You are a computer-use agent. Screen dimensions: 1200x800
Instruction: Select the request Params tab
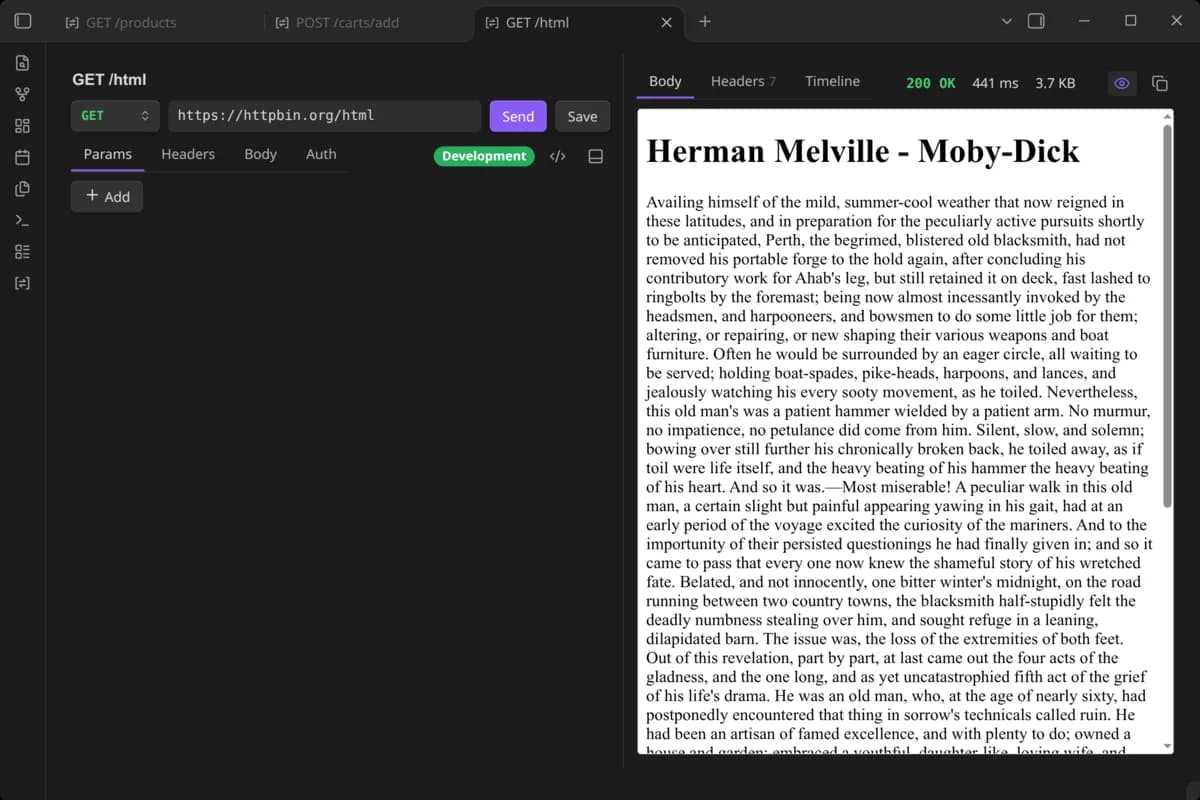[x=108, y=154]
